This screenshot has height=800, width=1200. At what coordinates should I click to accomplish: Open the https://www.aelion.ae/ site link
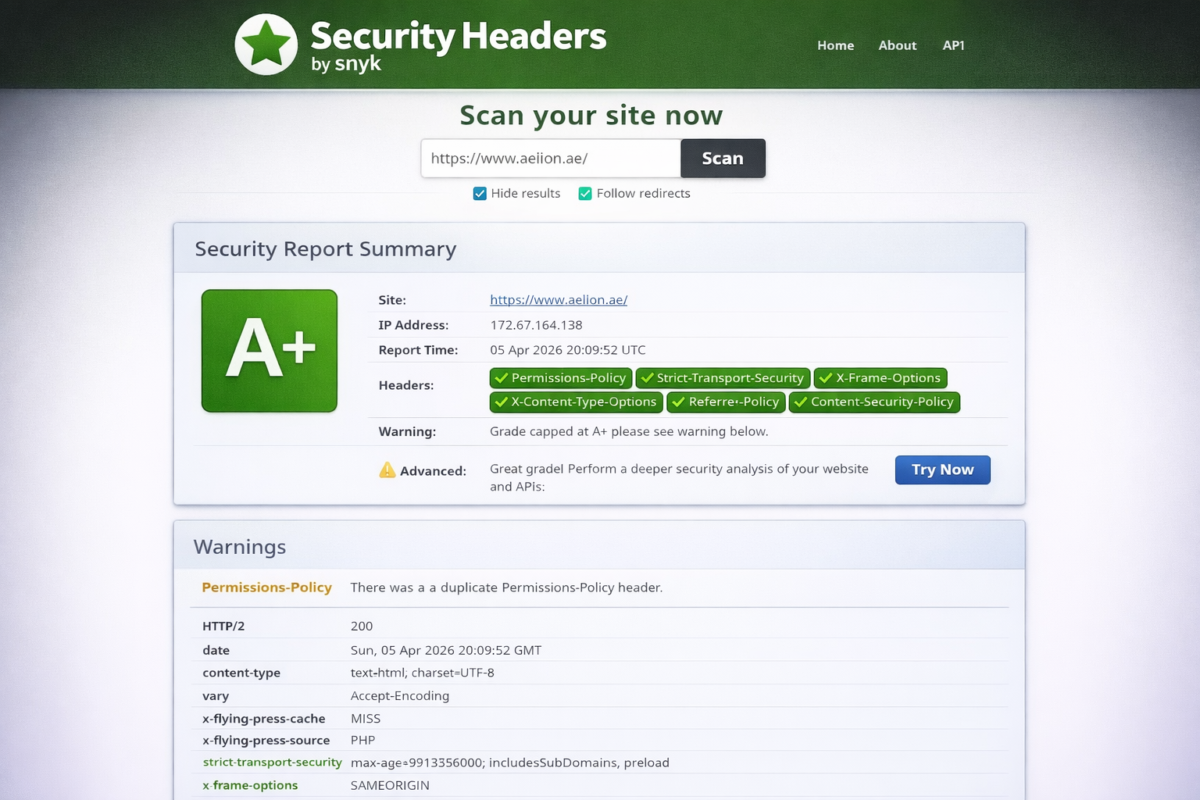(559, 299)
